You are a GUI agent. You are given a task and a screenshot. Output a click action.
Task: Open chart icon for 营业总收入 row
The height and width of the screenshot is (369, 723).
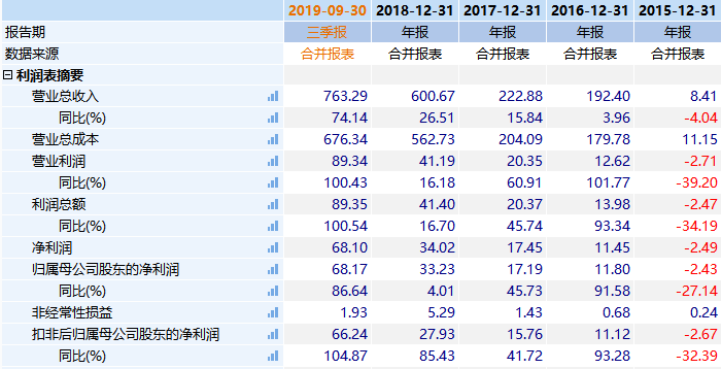[x=273, y=96]
